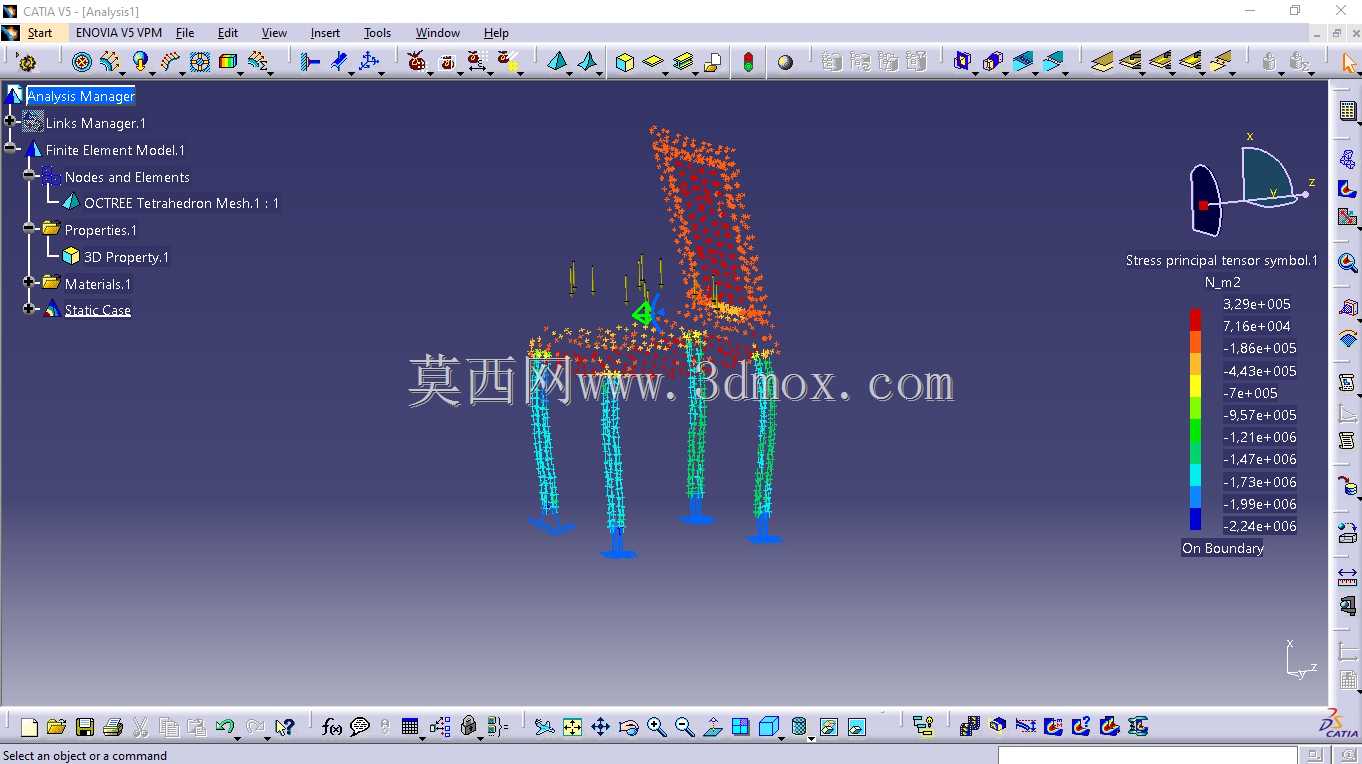Select 3D Property.1 in the tree
Viewport: 1362px width, 764px height.
pyautogui.click(x=126, y=257)
